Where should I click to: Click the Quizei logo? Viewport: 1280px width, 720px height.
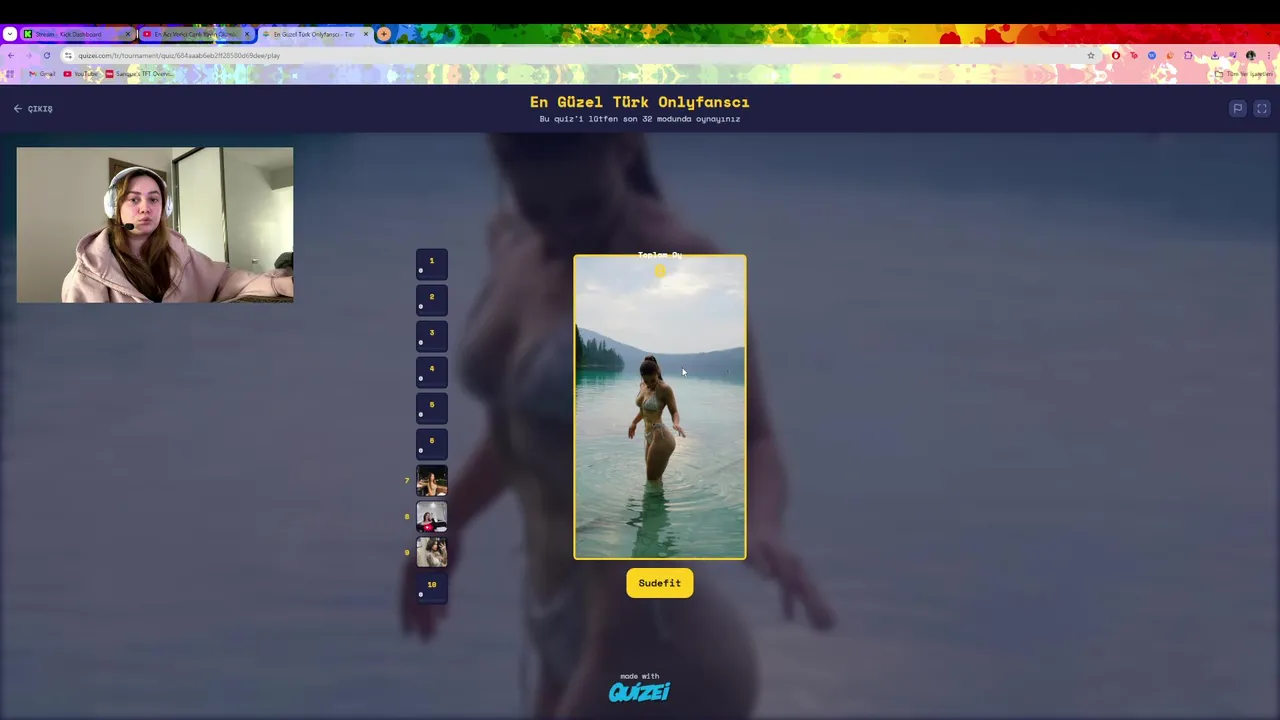pyautogui.click(x=640, y=691)
